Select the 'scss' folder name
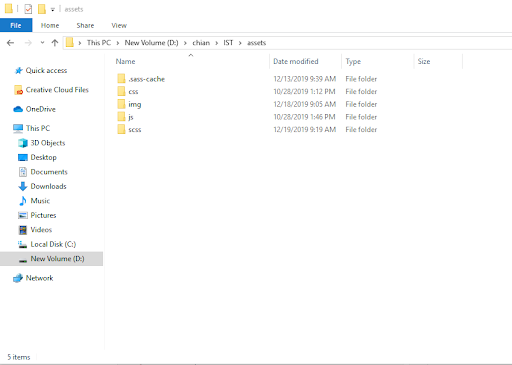The height and width of the screenshot is (365, 512). coord(135,130)
